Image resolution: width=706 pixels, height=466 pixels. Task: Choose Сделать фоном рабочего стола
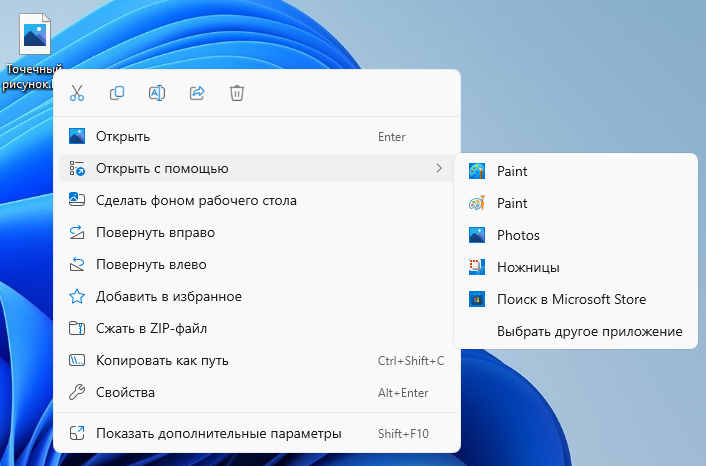coord(196,200)
